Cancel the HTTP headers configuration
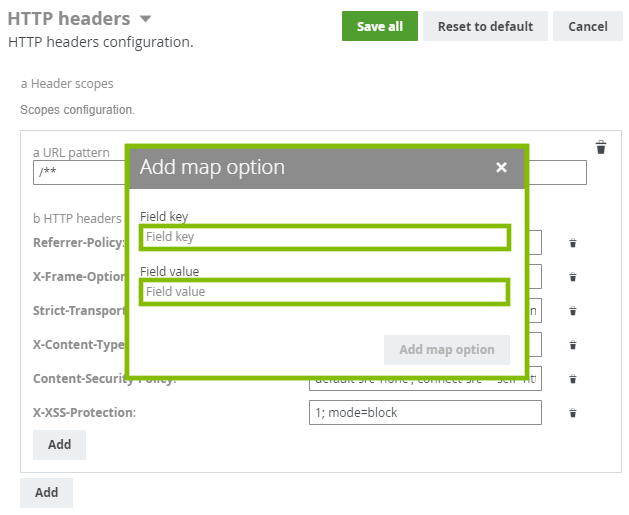Screen dimensions: 629x515 [x=587, y=26]
